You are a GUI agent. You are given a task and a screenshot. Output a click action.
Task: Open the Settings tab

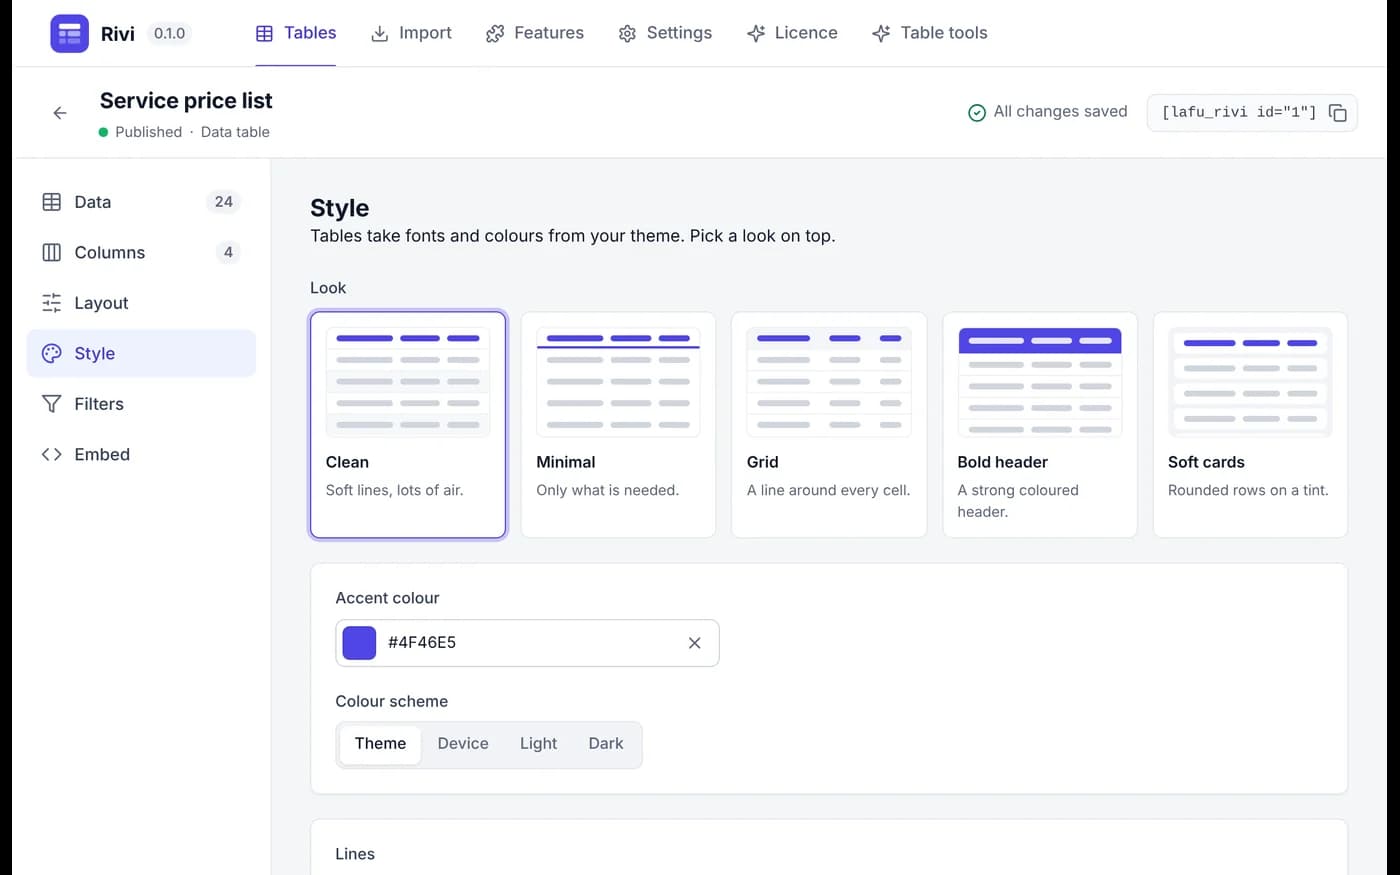[x=665, y=33]
